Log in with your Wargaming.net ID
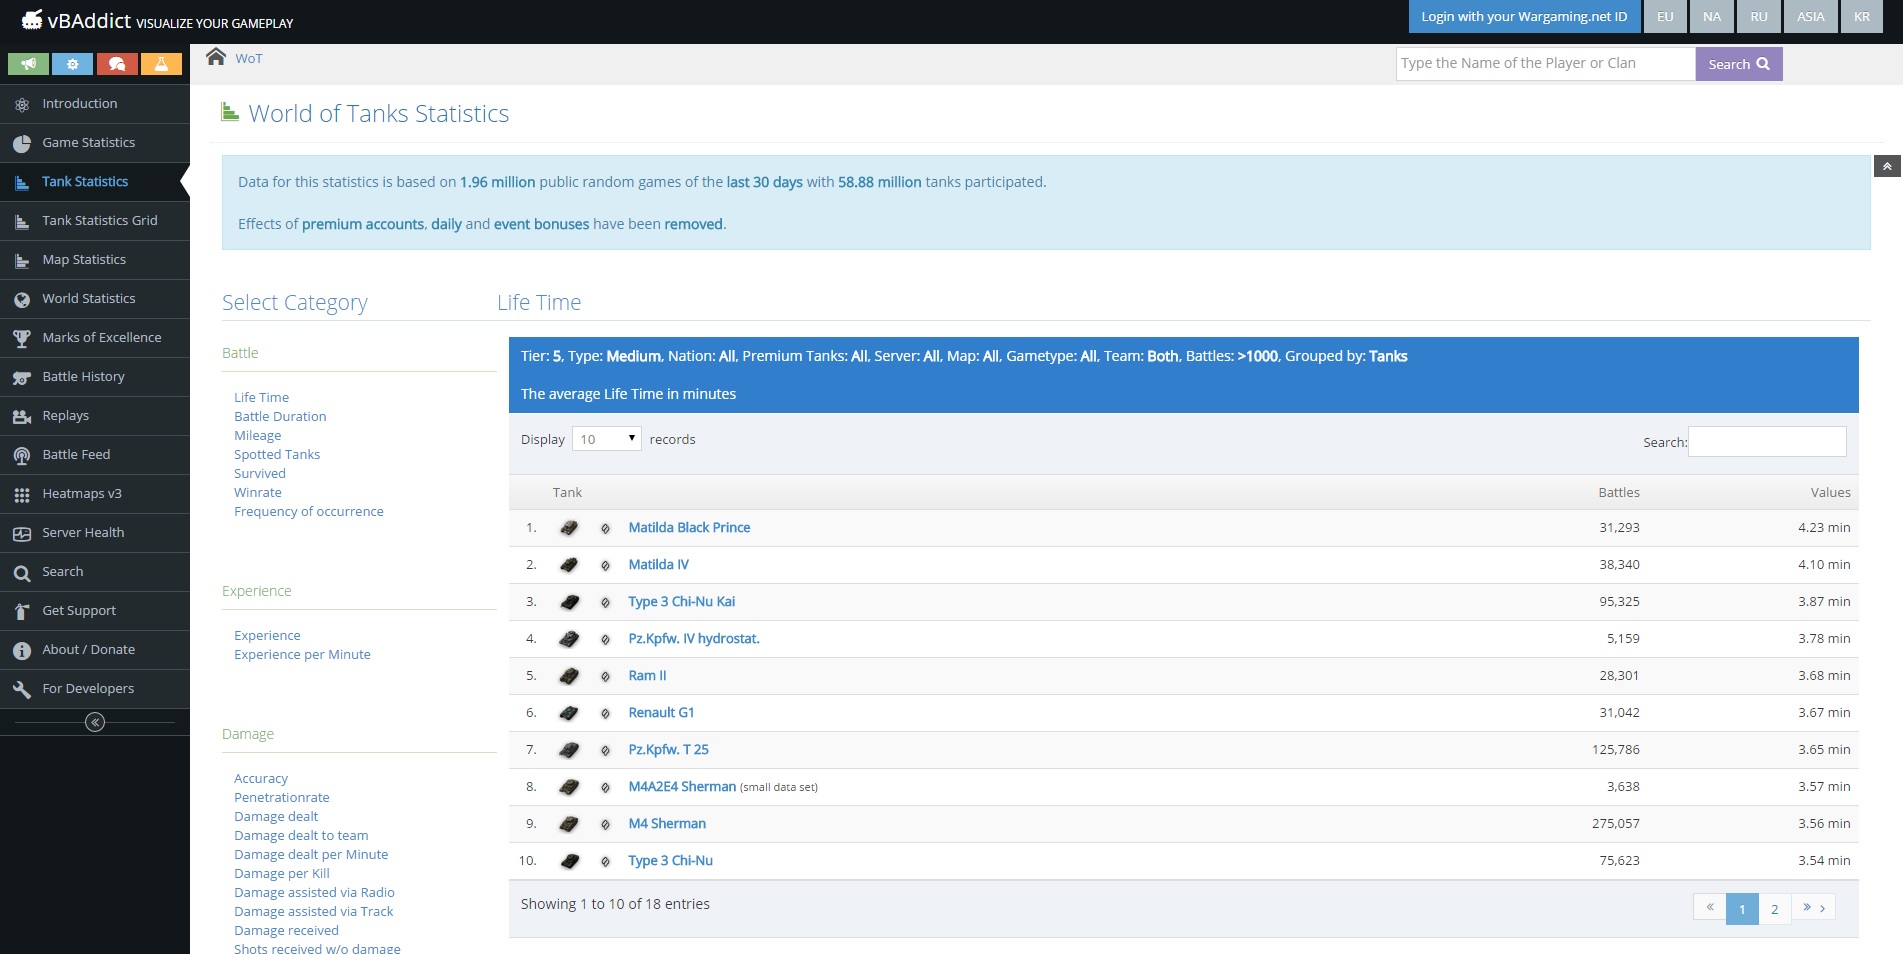The height and width of the screenshot is (954, 1903). click(1523, 17)
